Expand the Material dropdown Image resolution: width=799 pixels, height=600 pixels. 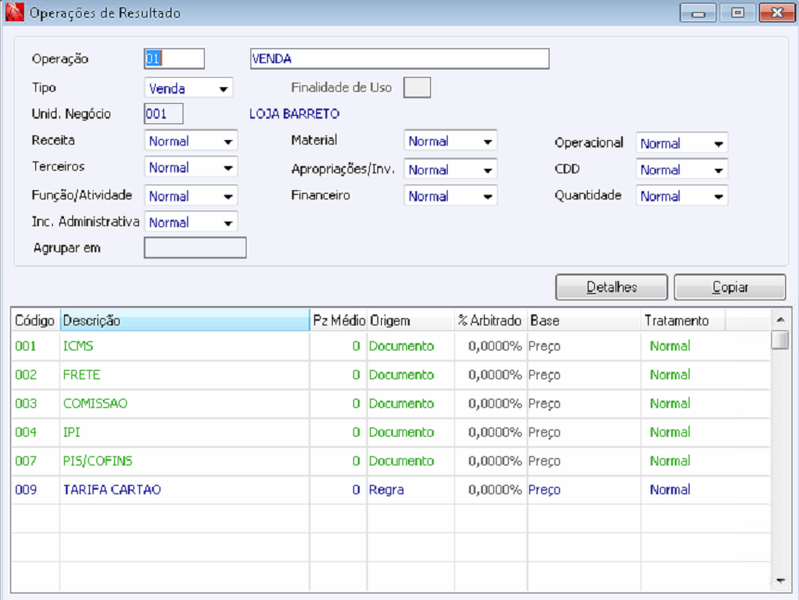tap(450, 141)
